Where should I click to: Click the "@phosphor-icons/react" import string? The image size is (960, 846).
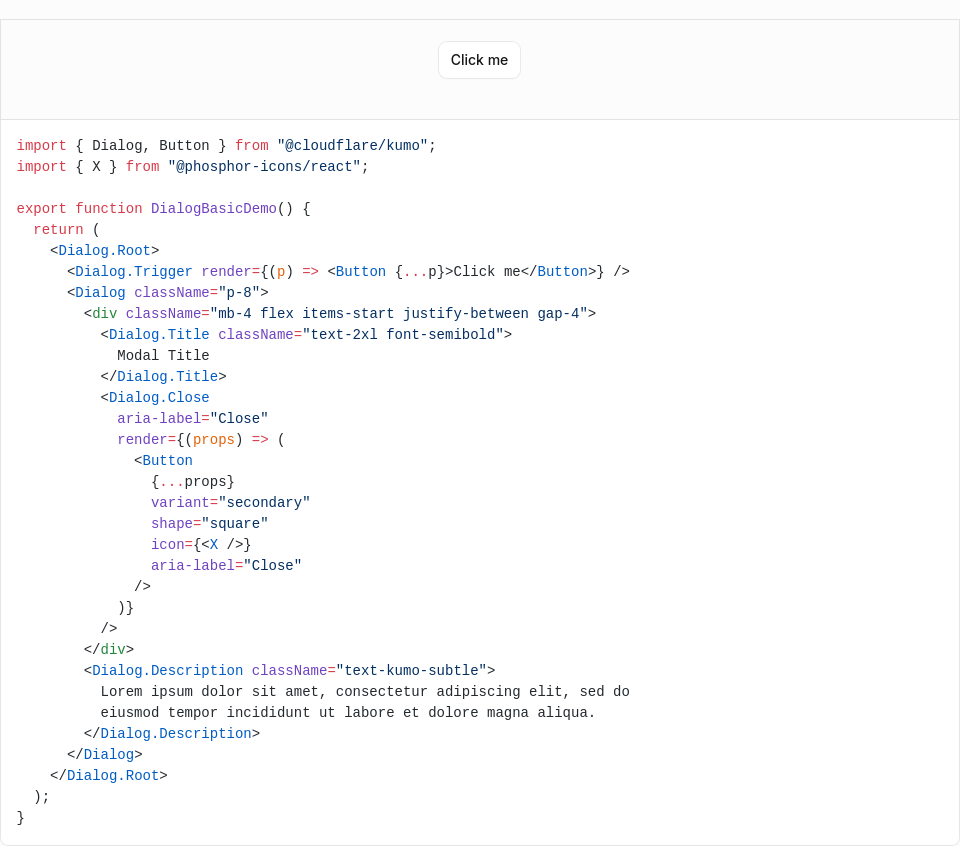[264, 167]
